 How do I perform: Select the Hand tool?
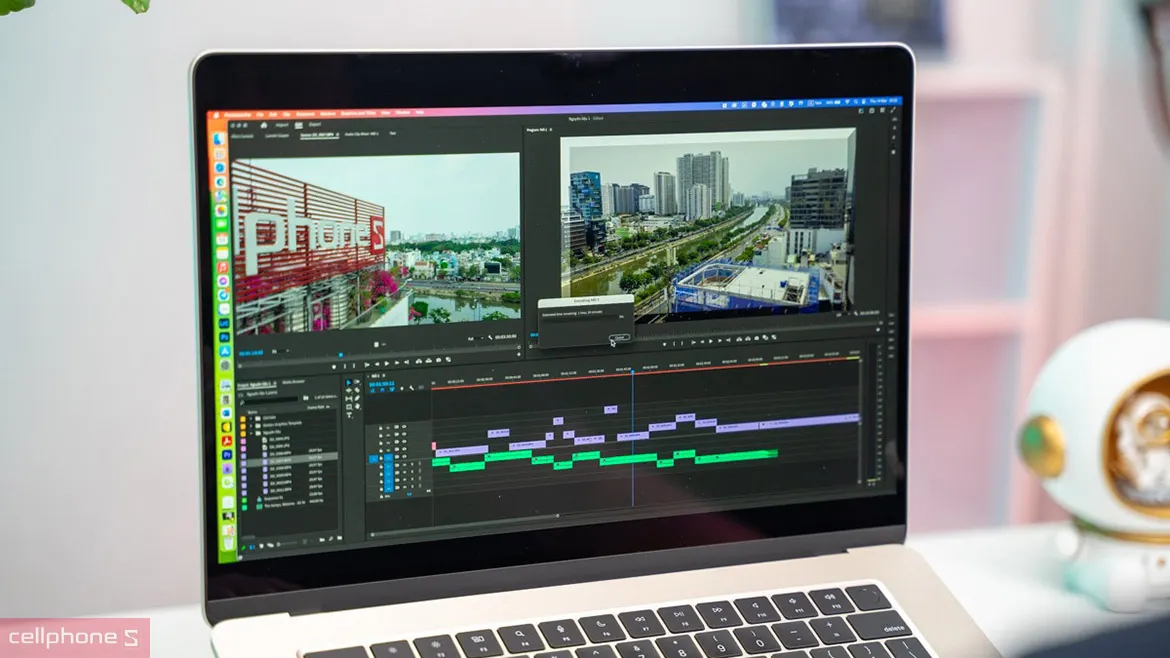point(357,406)
